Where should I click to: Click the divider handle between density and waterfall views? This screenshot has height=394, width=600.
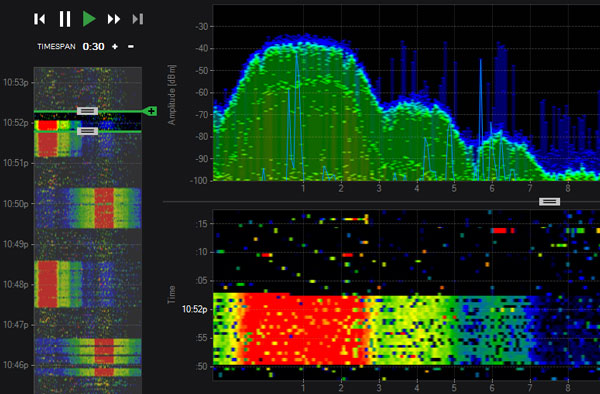(x=549, y=202)
